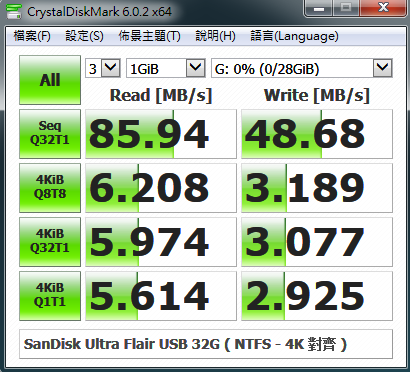Open the 設定(S) menu
This screenshot has height=372, width=410.
pos(84,36)
